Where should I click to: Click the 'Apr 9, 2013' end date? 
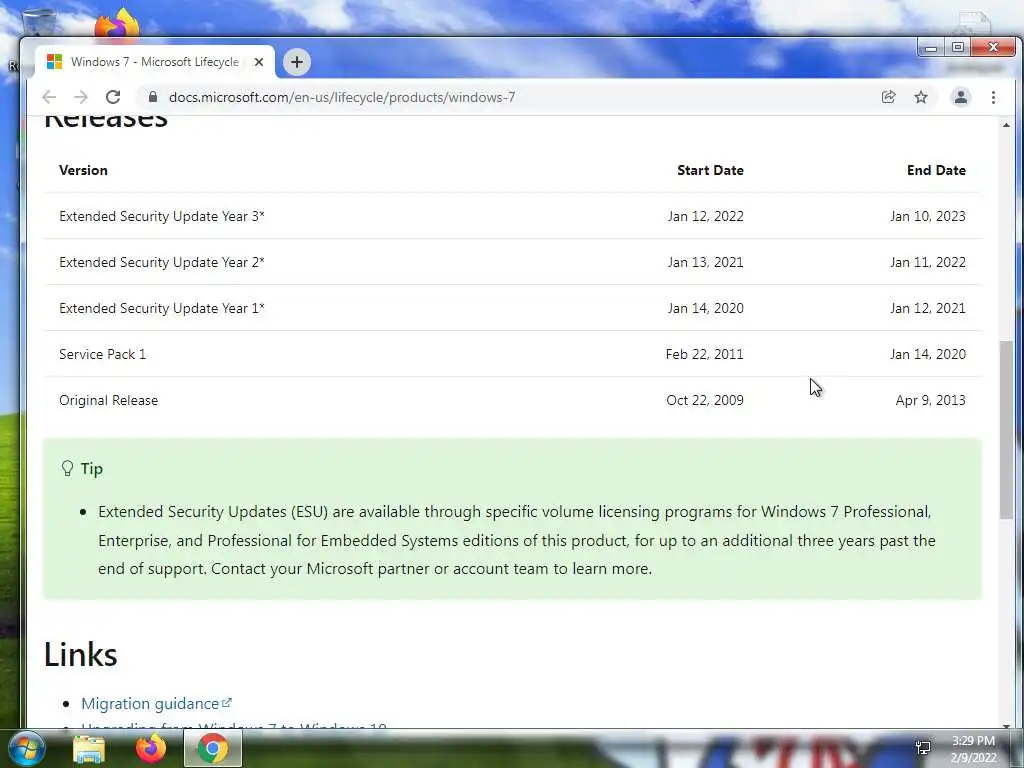pyautogui.click(x=931, y=400)
